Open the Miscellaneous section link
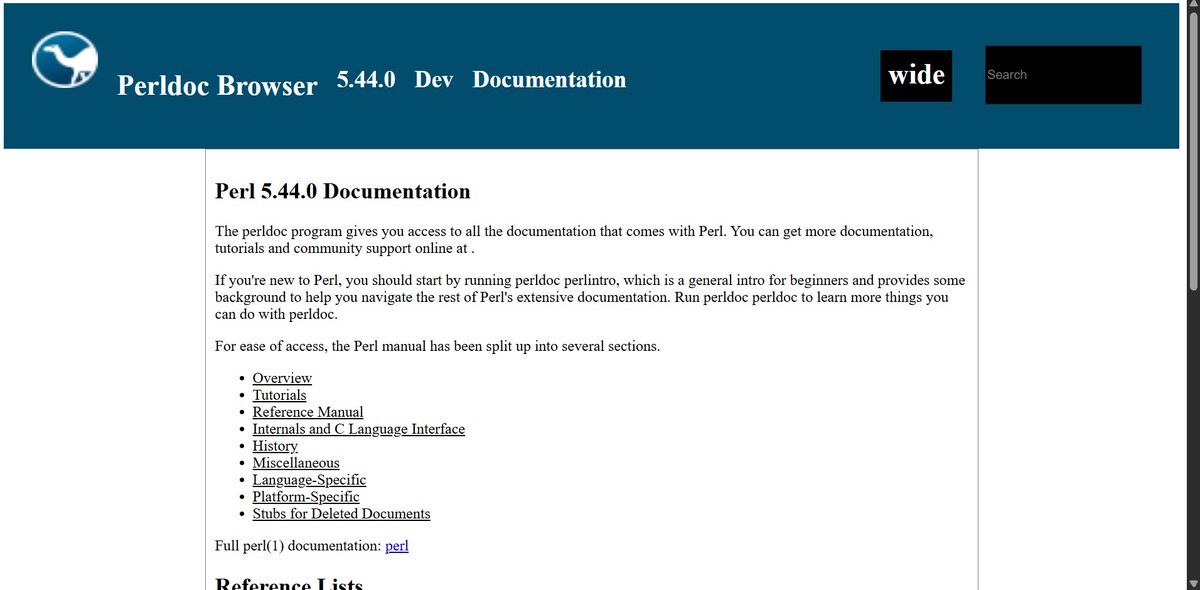Image resolution: width=1200 pixels, height=590 pixels. [296, 463]
